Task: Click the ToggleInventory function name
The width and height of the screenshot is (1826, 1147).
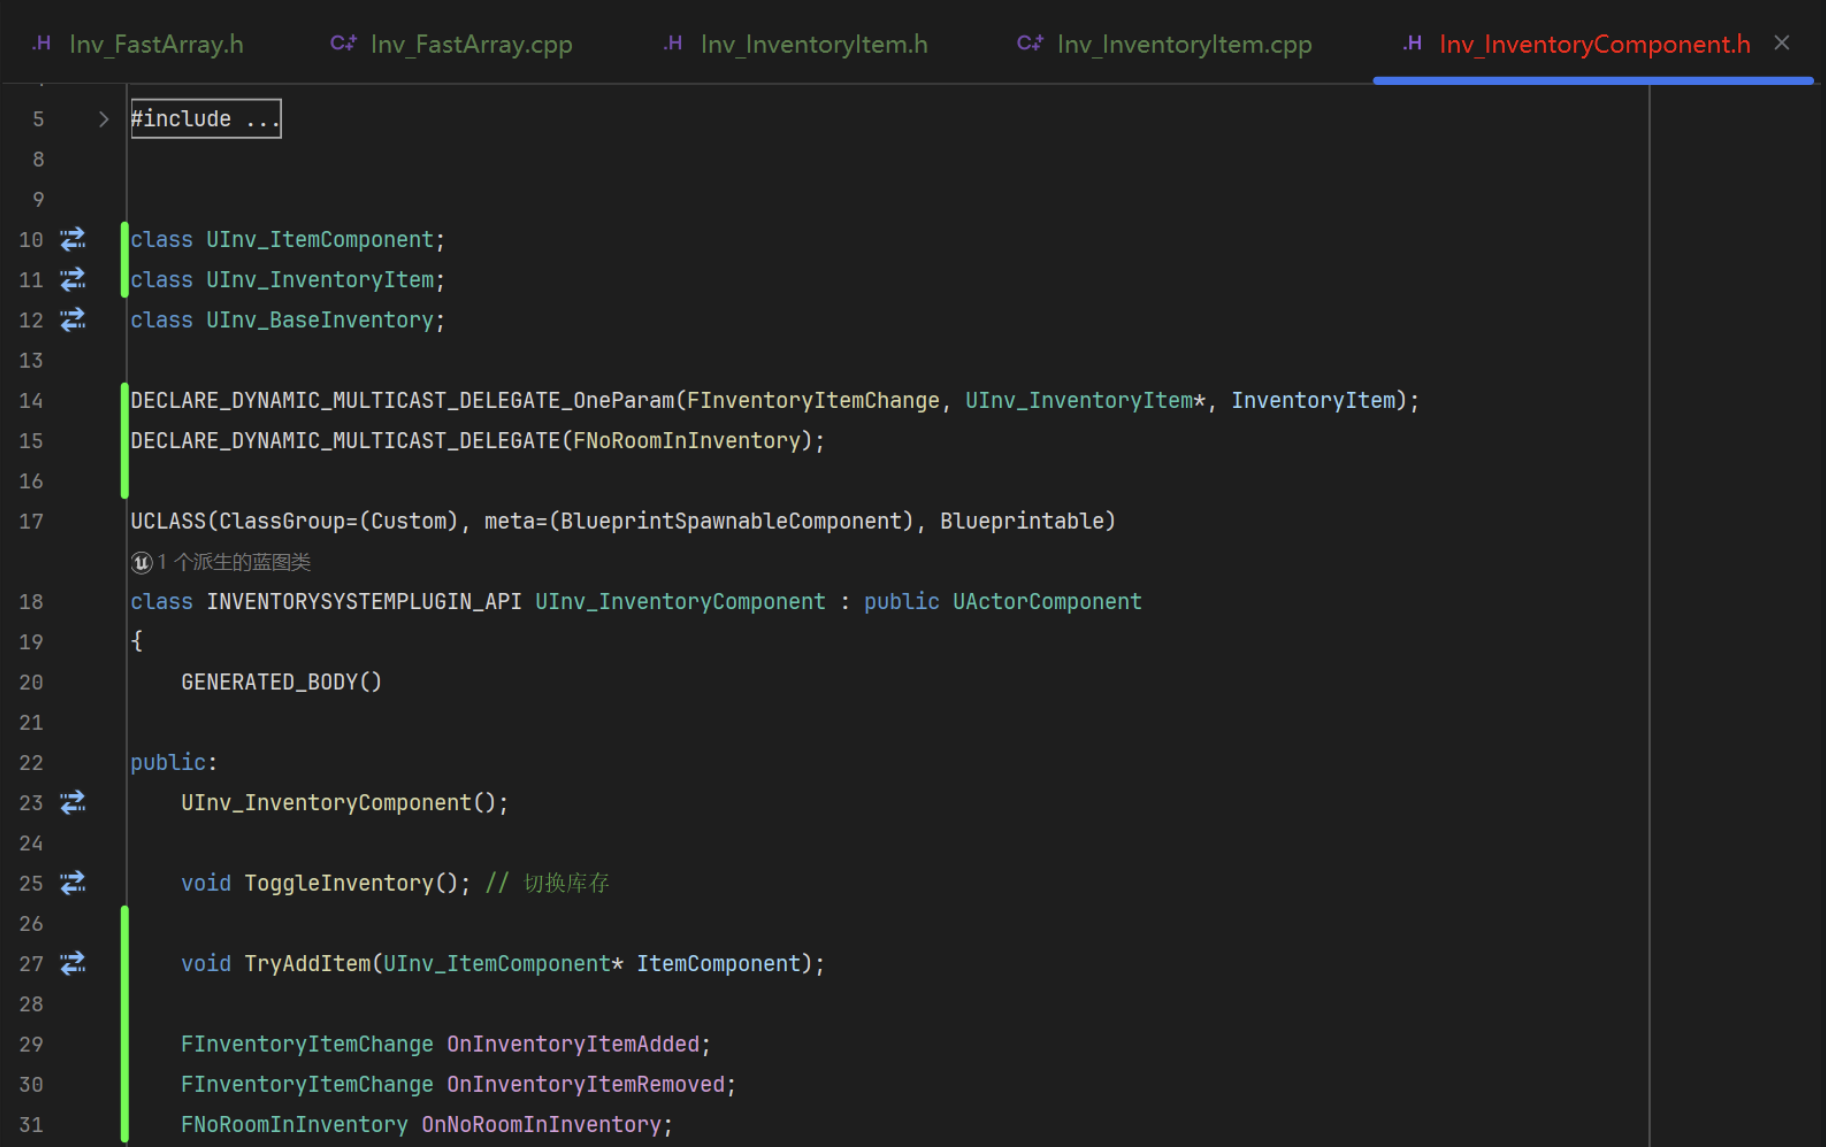Action: click(339, 884)
